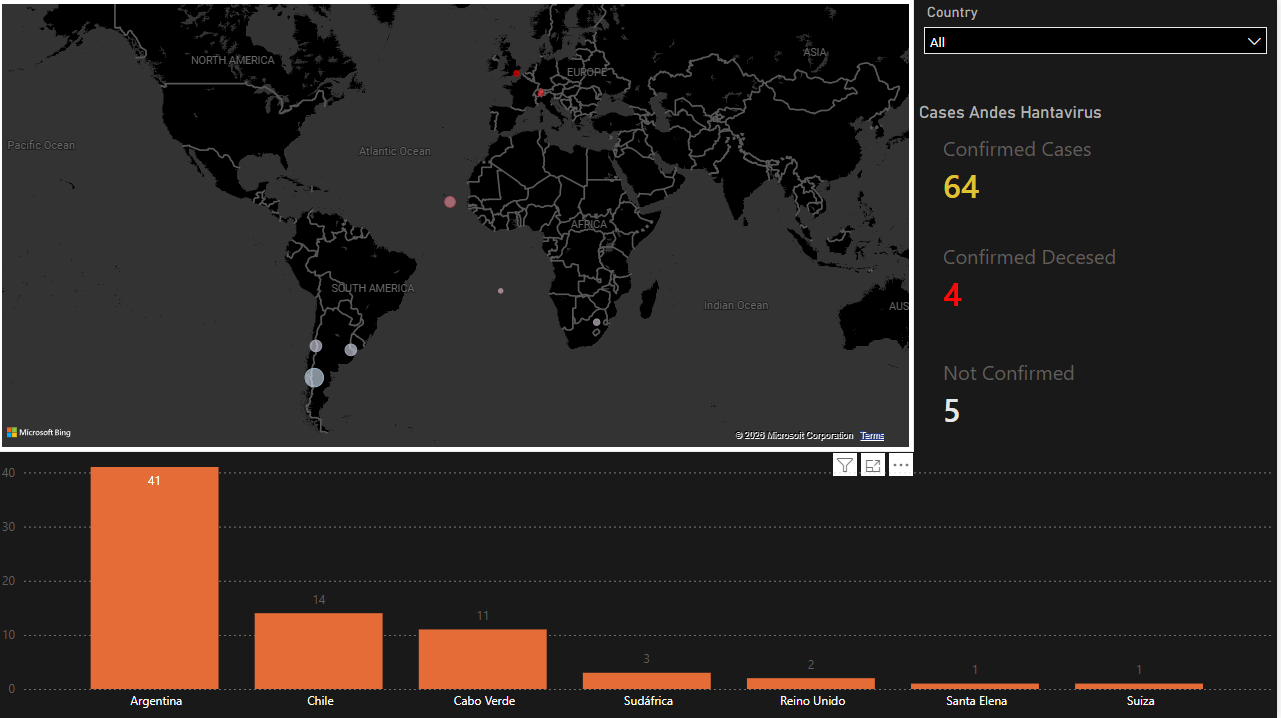Click the Confirmed Cases card label

coord(1017,149)
